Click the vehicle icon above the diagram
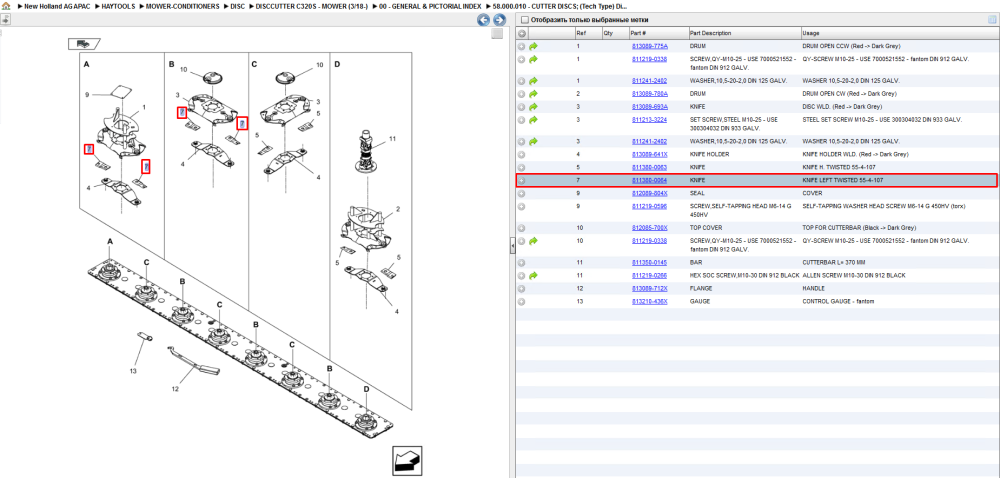Viewport: 1000px width, 478px height. click(84, 43)
